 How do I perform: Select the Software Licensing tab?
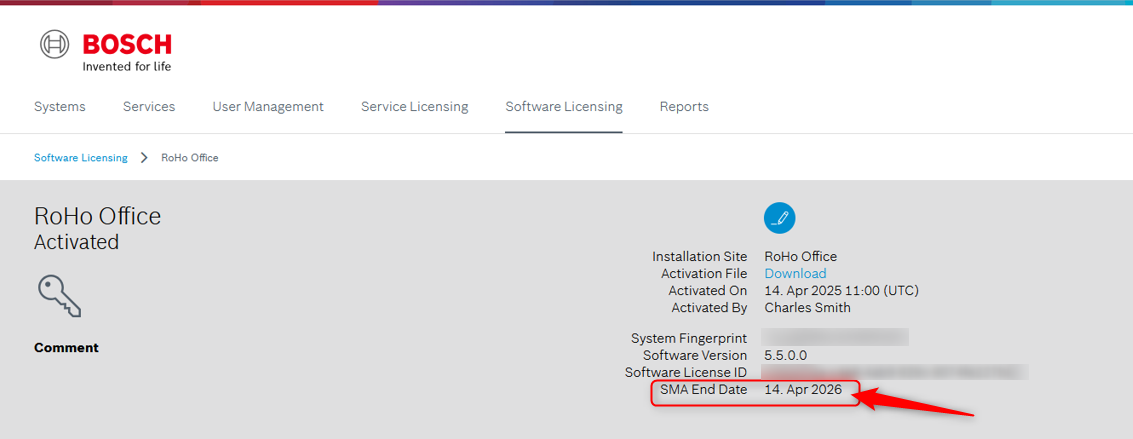click(x=564, y=107)
